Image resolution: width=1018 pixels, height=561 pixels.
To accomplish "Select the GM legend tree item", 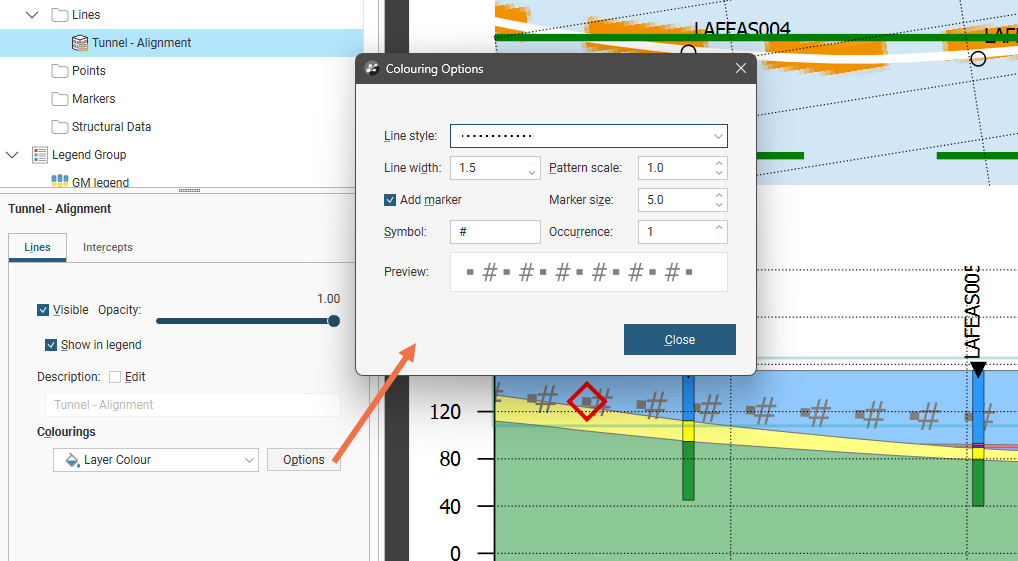I will [101, 182].
